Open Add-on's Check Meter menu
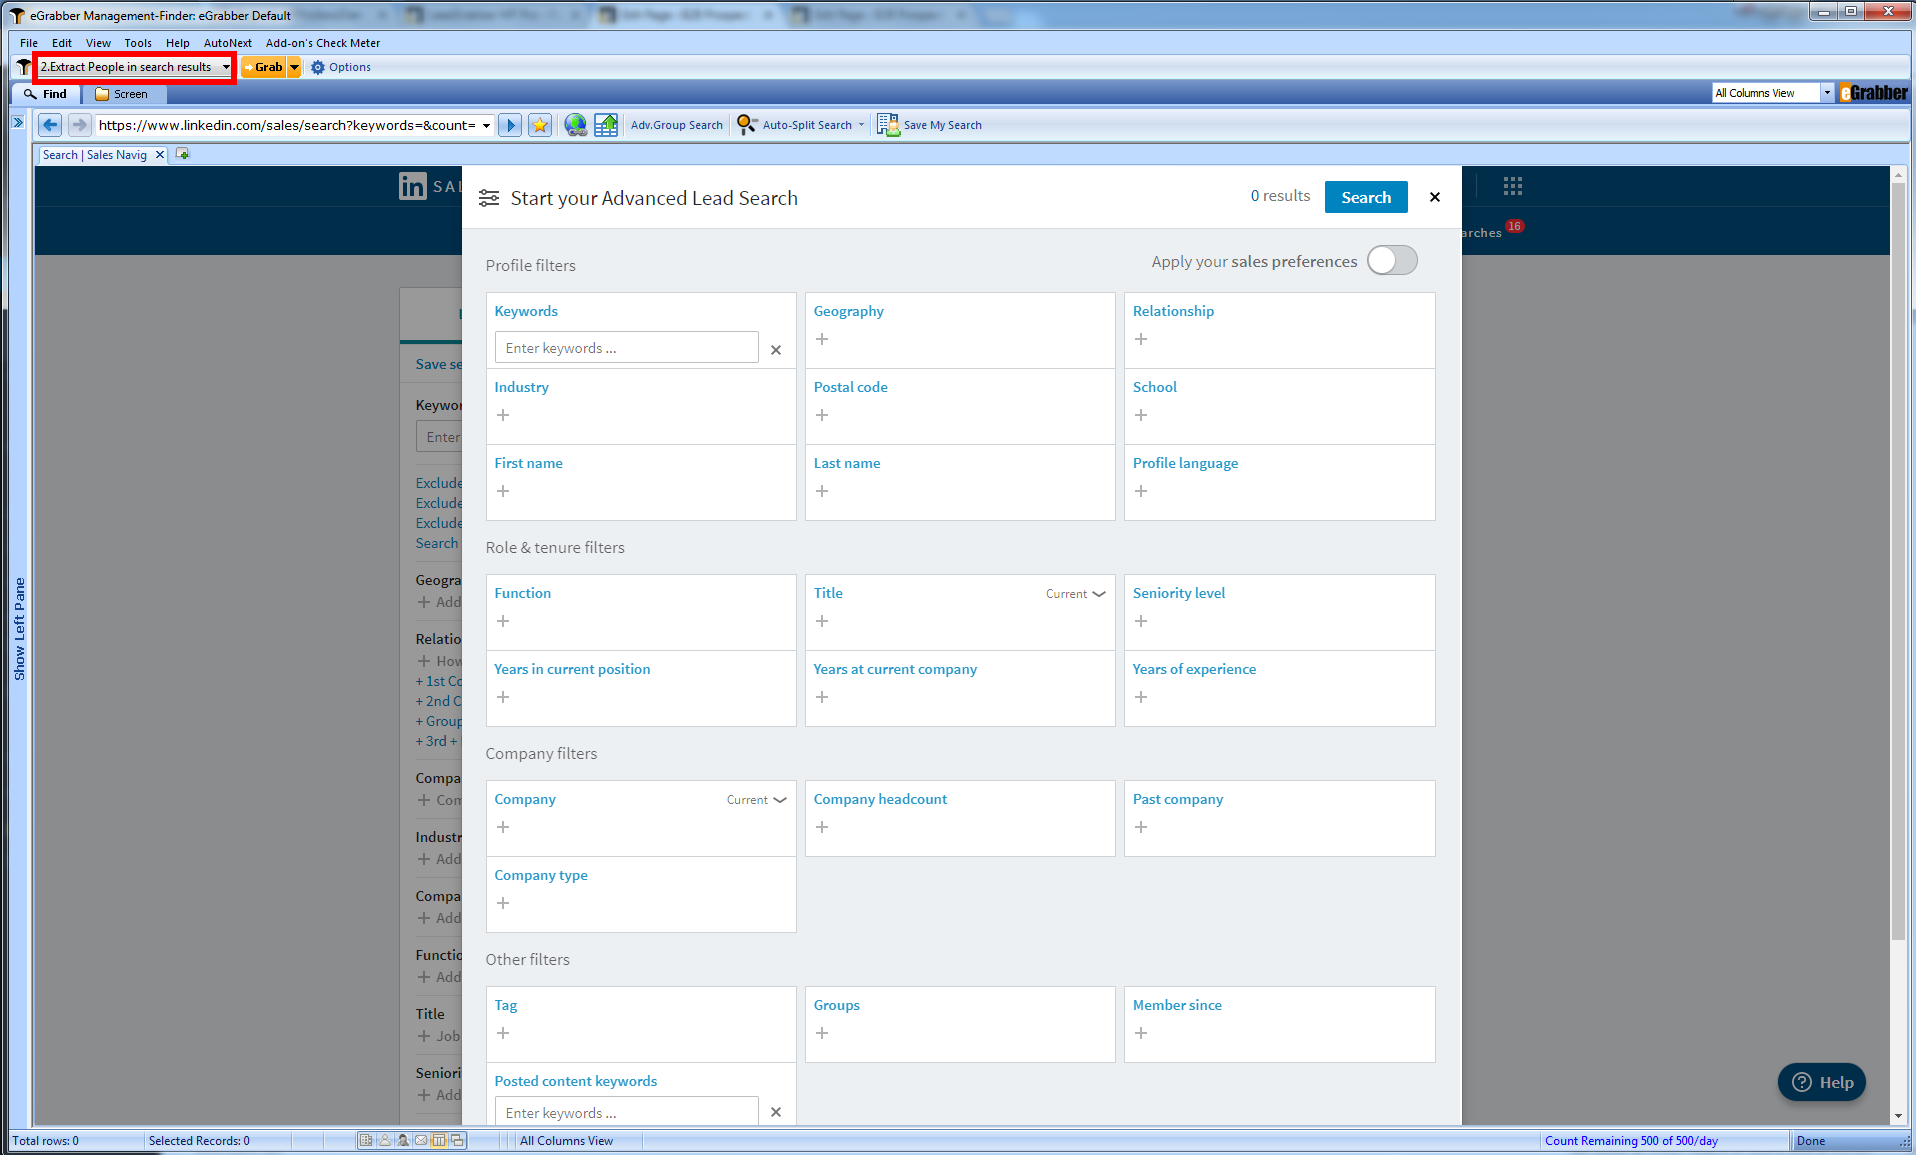Viewport: 1916px width, 1155px height. tap(323, 43)
